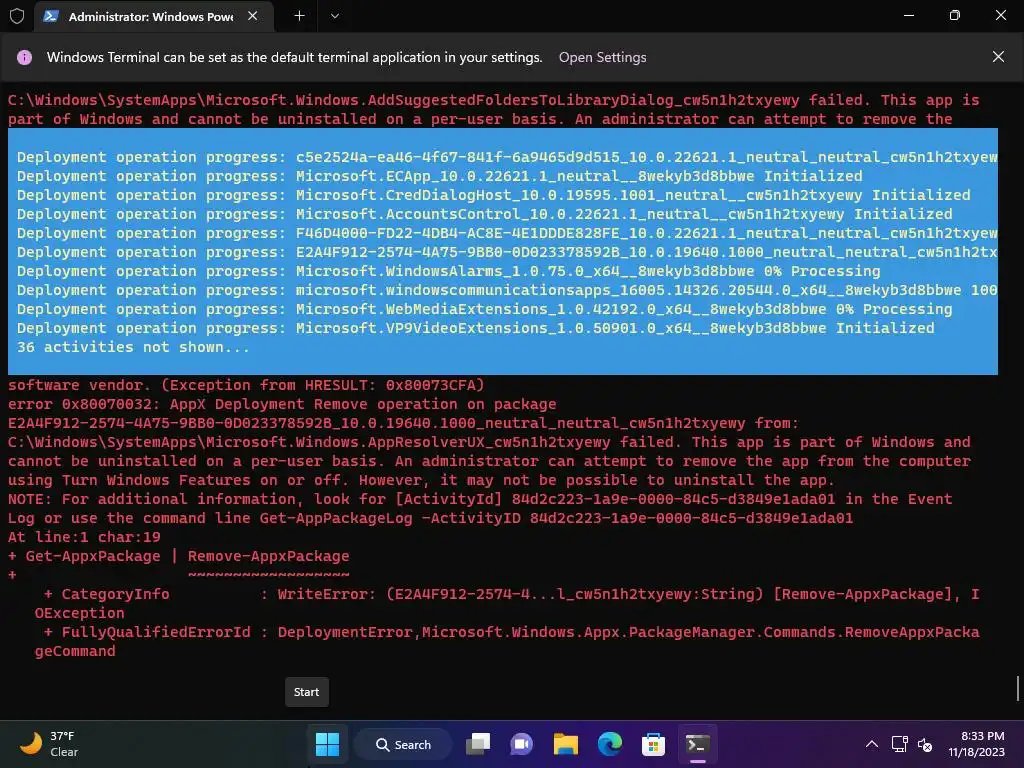Click the Microsoft.ECApp deployment progress line
Image resolution: width=1024 pixels, height=768 pixels.
point(440,176)
